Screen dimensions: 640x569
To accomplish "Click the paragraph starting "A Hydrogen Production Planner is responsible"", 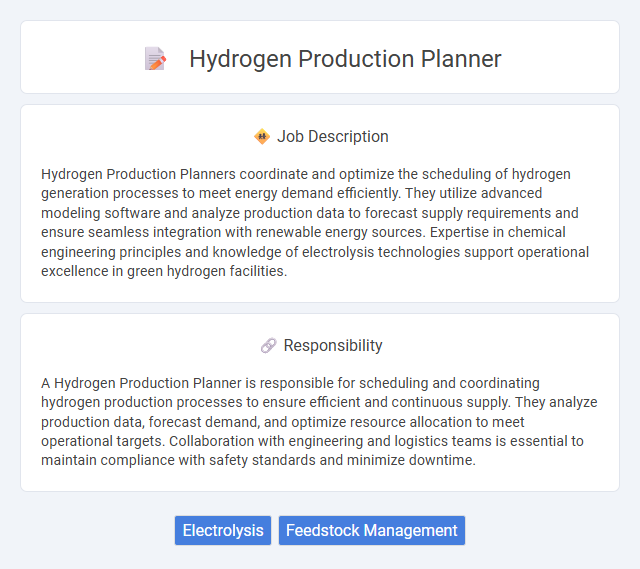I will tap(319, 422).
